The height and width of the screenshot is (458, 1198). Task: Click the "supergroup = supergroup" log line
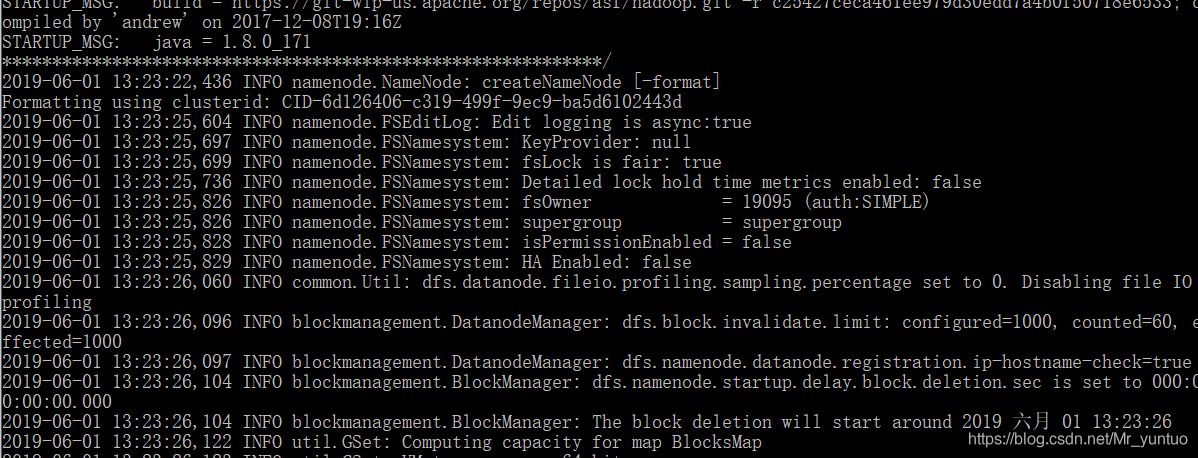681,222
